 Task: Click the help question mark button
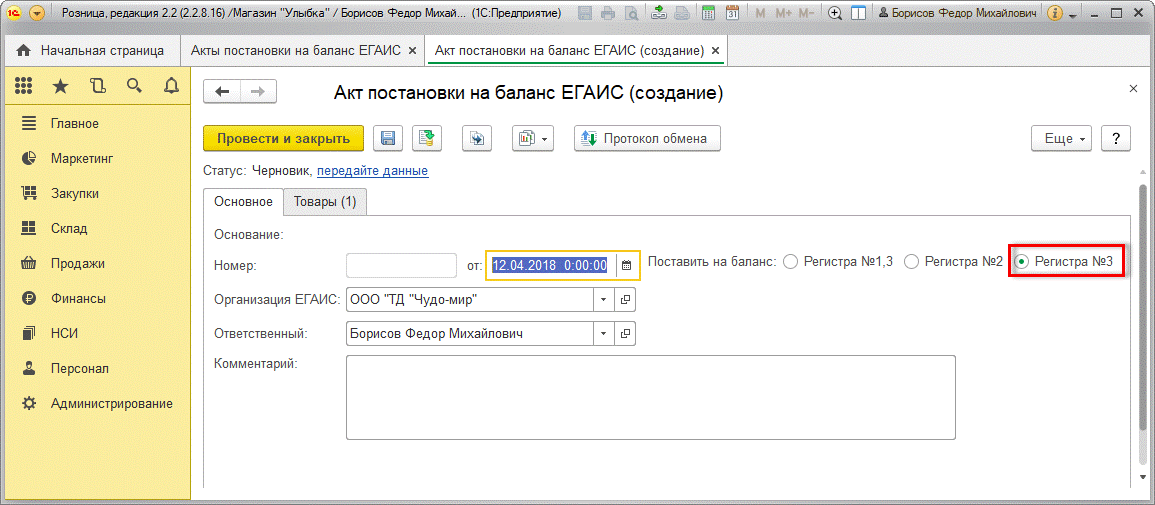tap(1116, 138)
